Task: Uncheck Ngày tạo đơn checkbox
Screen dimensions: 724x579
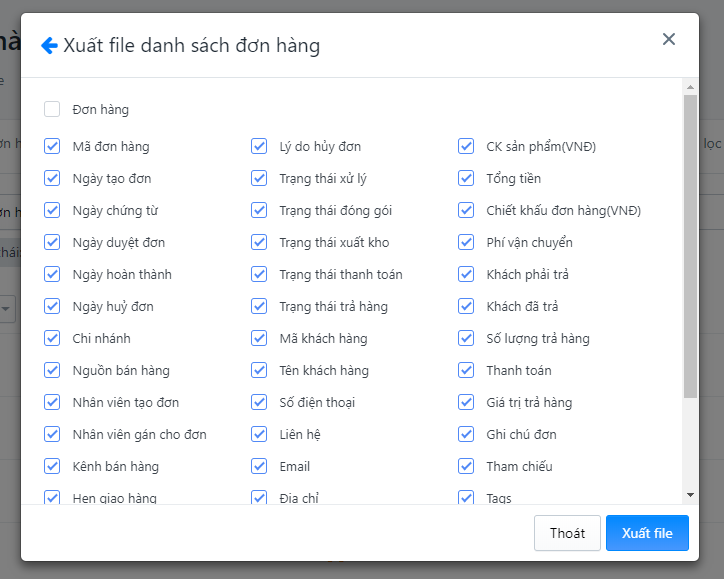Action: point(52,178)
